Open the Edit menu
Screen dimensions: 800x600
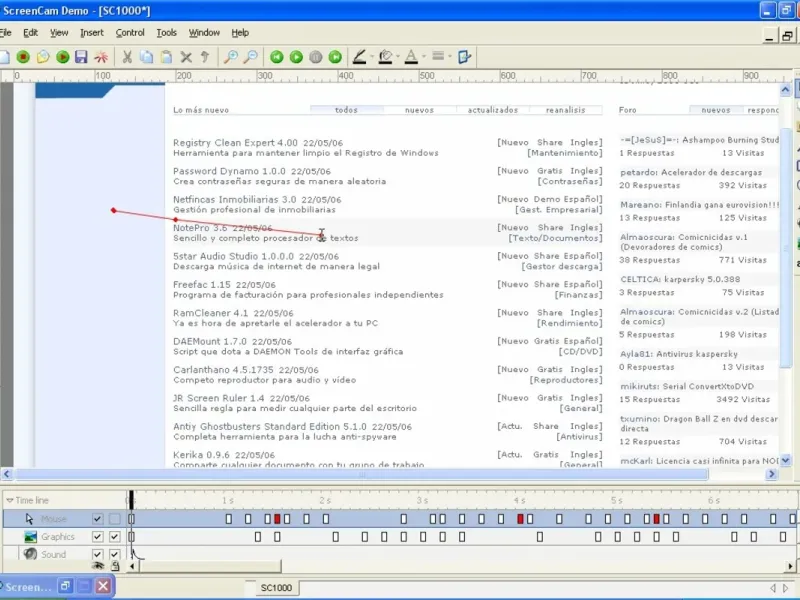coord(31,33)
